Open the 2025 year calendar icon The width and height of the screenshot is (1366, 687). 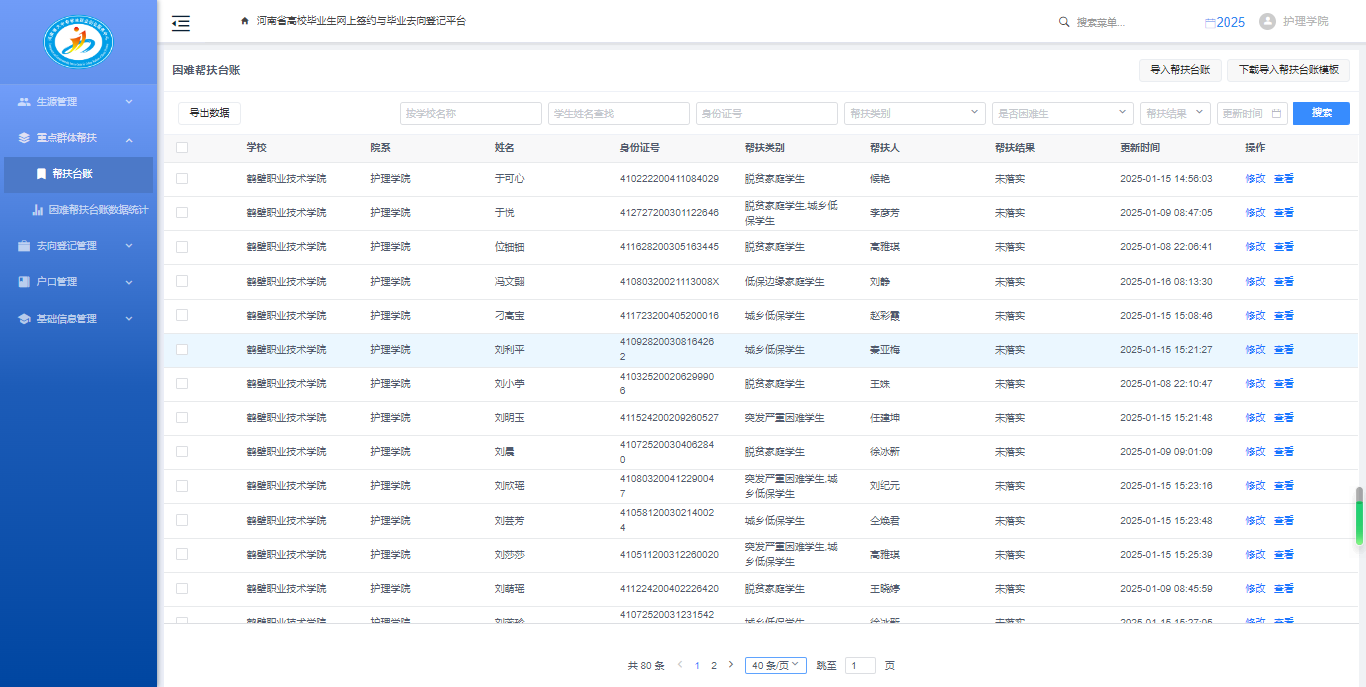1210,22
